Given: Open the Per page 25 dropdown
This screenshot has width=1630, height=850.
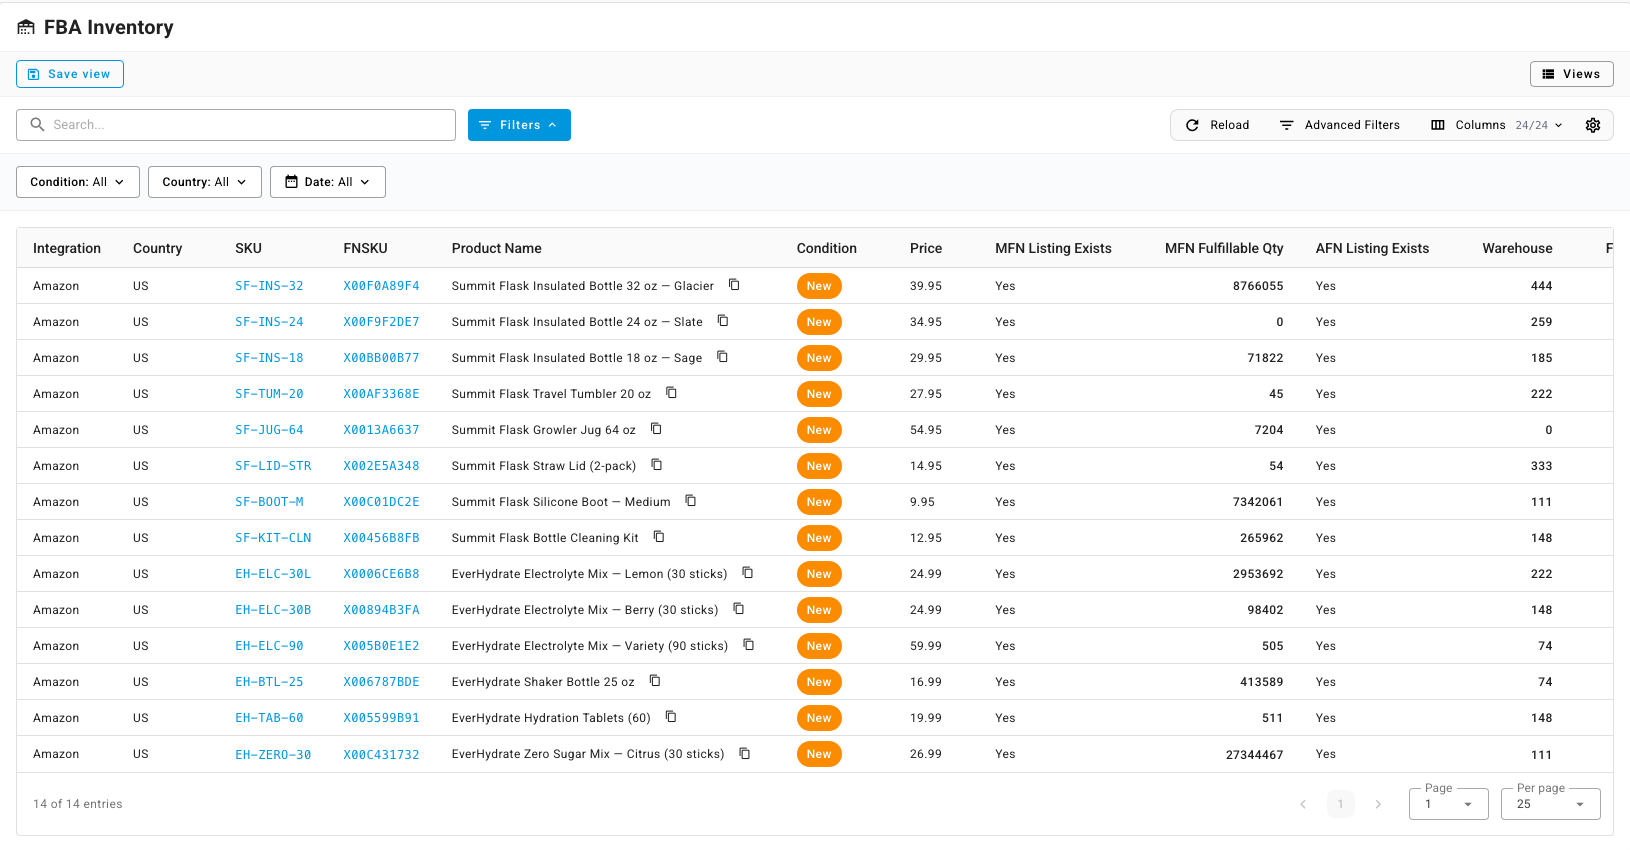Looking at the screenshot, I should click(1551, 804).
